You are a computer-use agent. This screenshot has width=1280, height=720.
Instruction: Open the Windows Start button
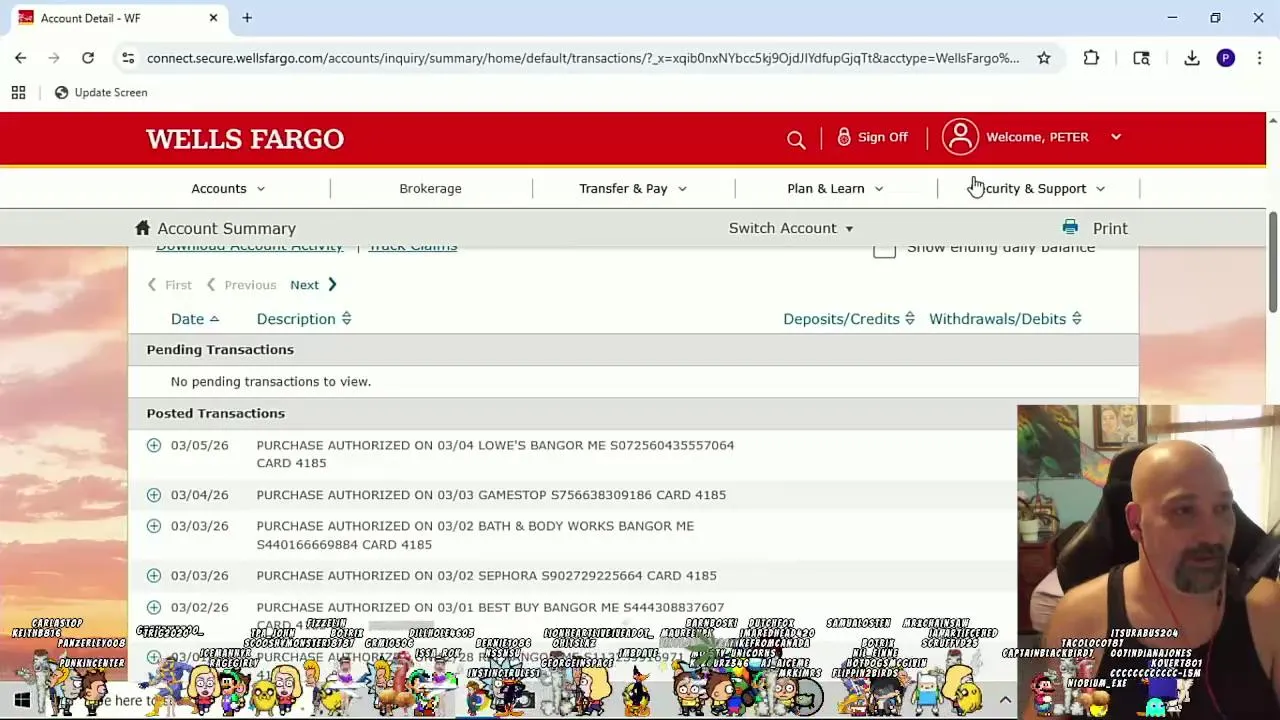click(22, 700)
